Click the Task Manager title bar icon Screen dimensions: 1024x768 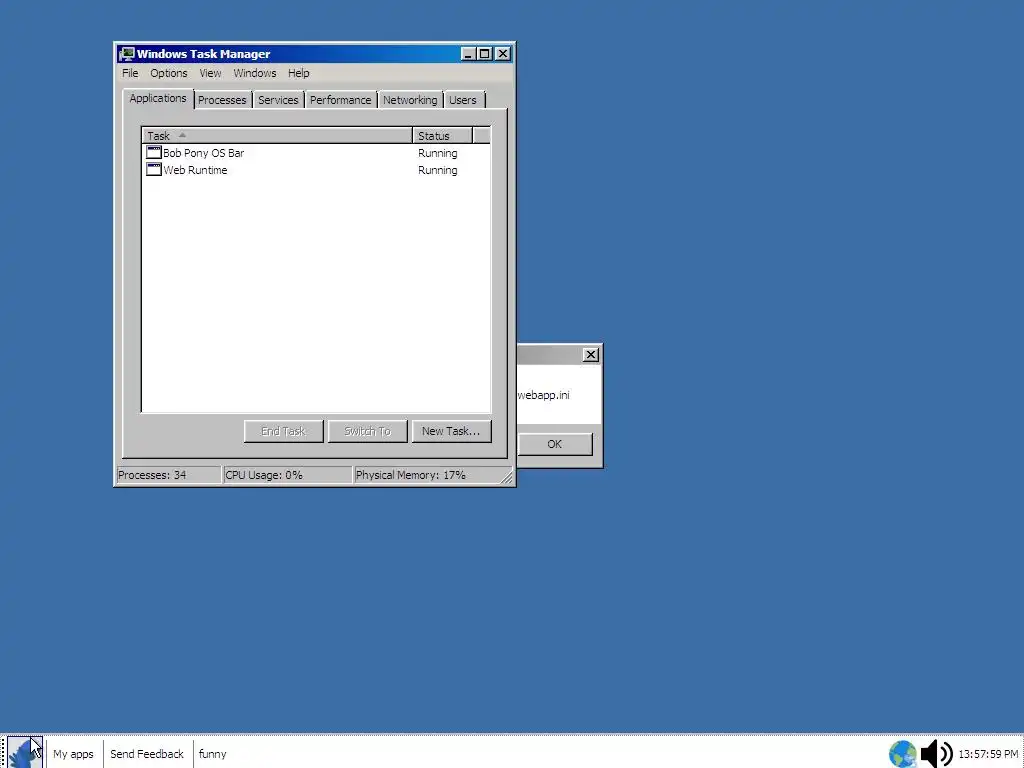[127, 54]
